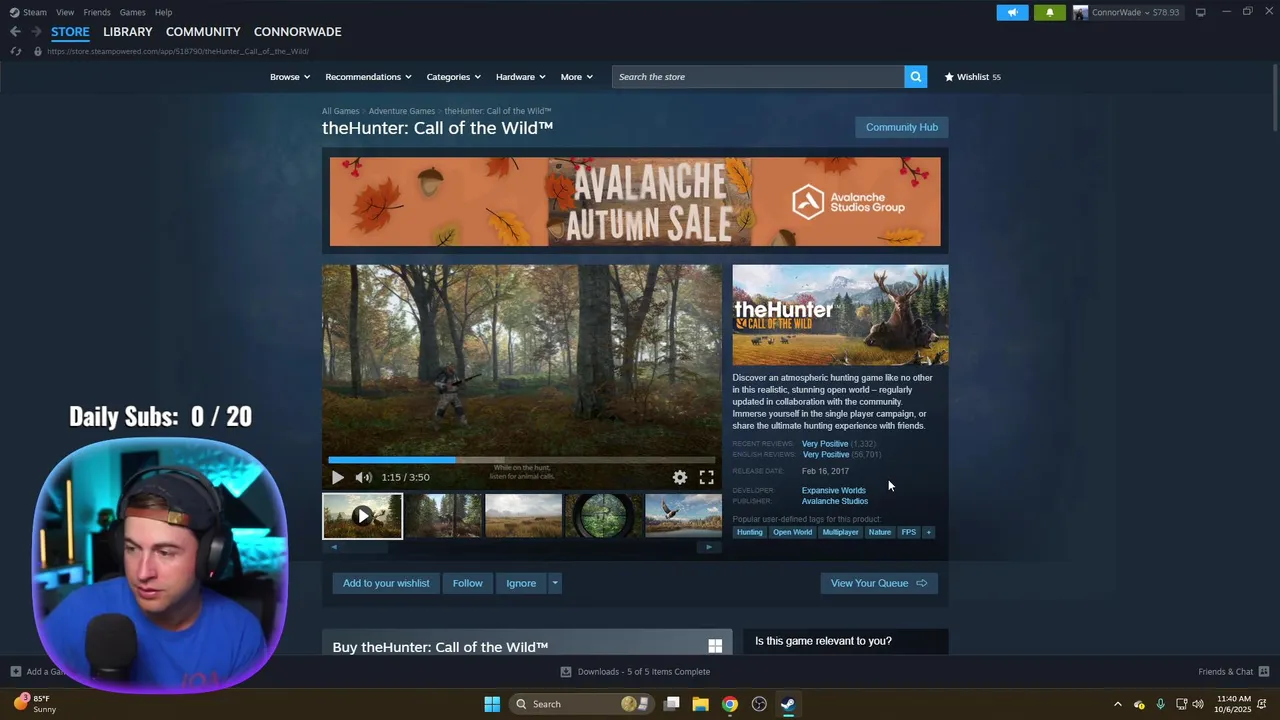Follow this game
Screen dimensions: 1280x720
pyautogui.click(x=467, y=583)
